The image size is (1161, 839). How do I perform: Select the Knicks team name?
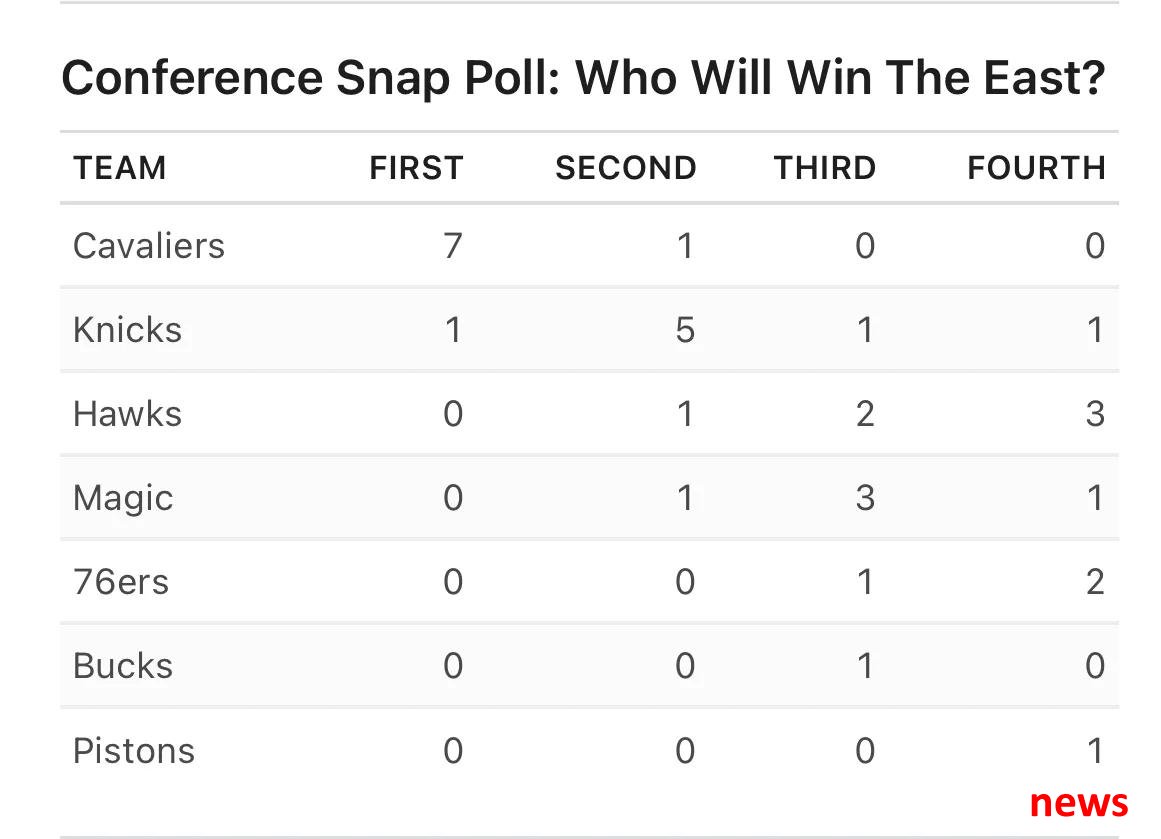click(127, 330)
